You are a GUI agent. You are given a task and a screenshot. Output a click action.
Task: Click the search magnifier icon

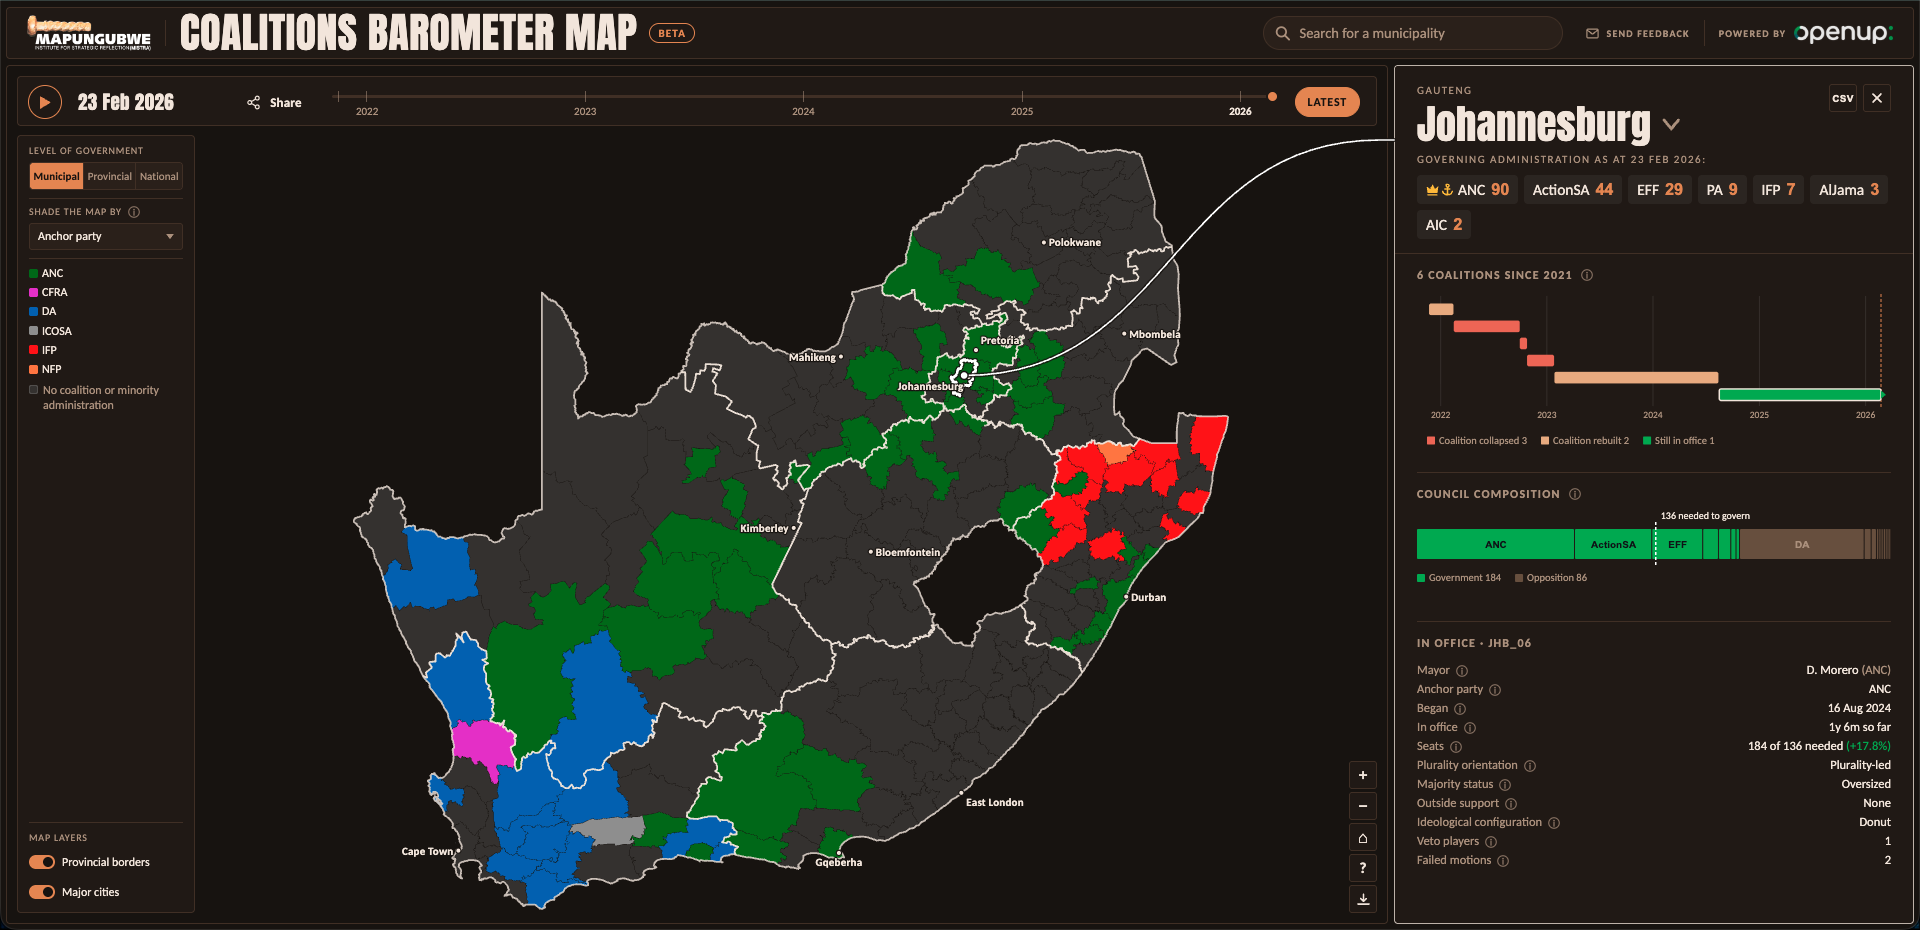[x=1283, y=33]
